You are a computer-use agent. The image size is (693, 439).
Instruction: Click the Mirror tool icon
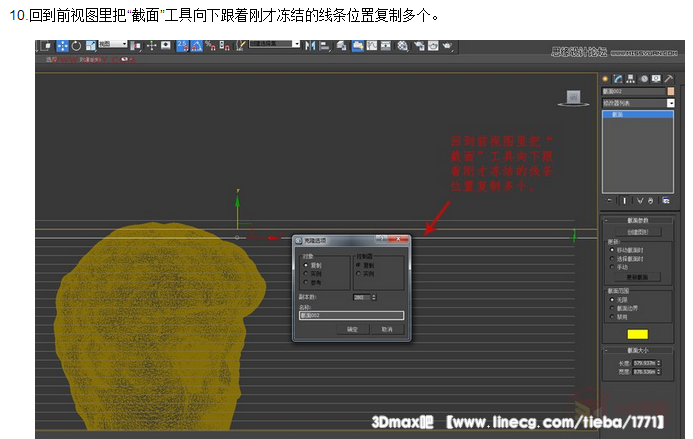pos(310,46)
